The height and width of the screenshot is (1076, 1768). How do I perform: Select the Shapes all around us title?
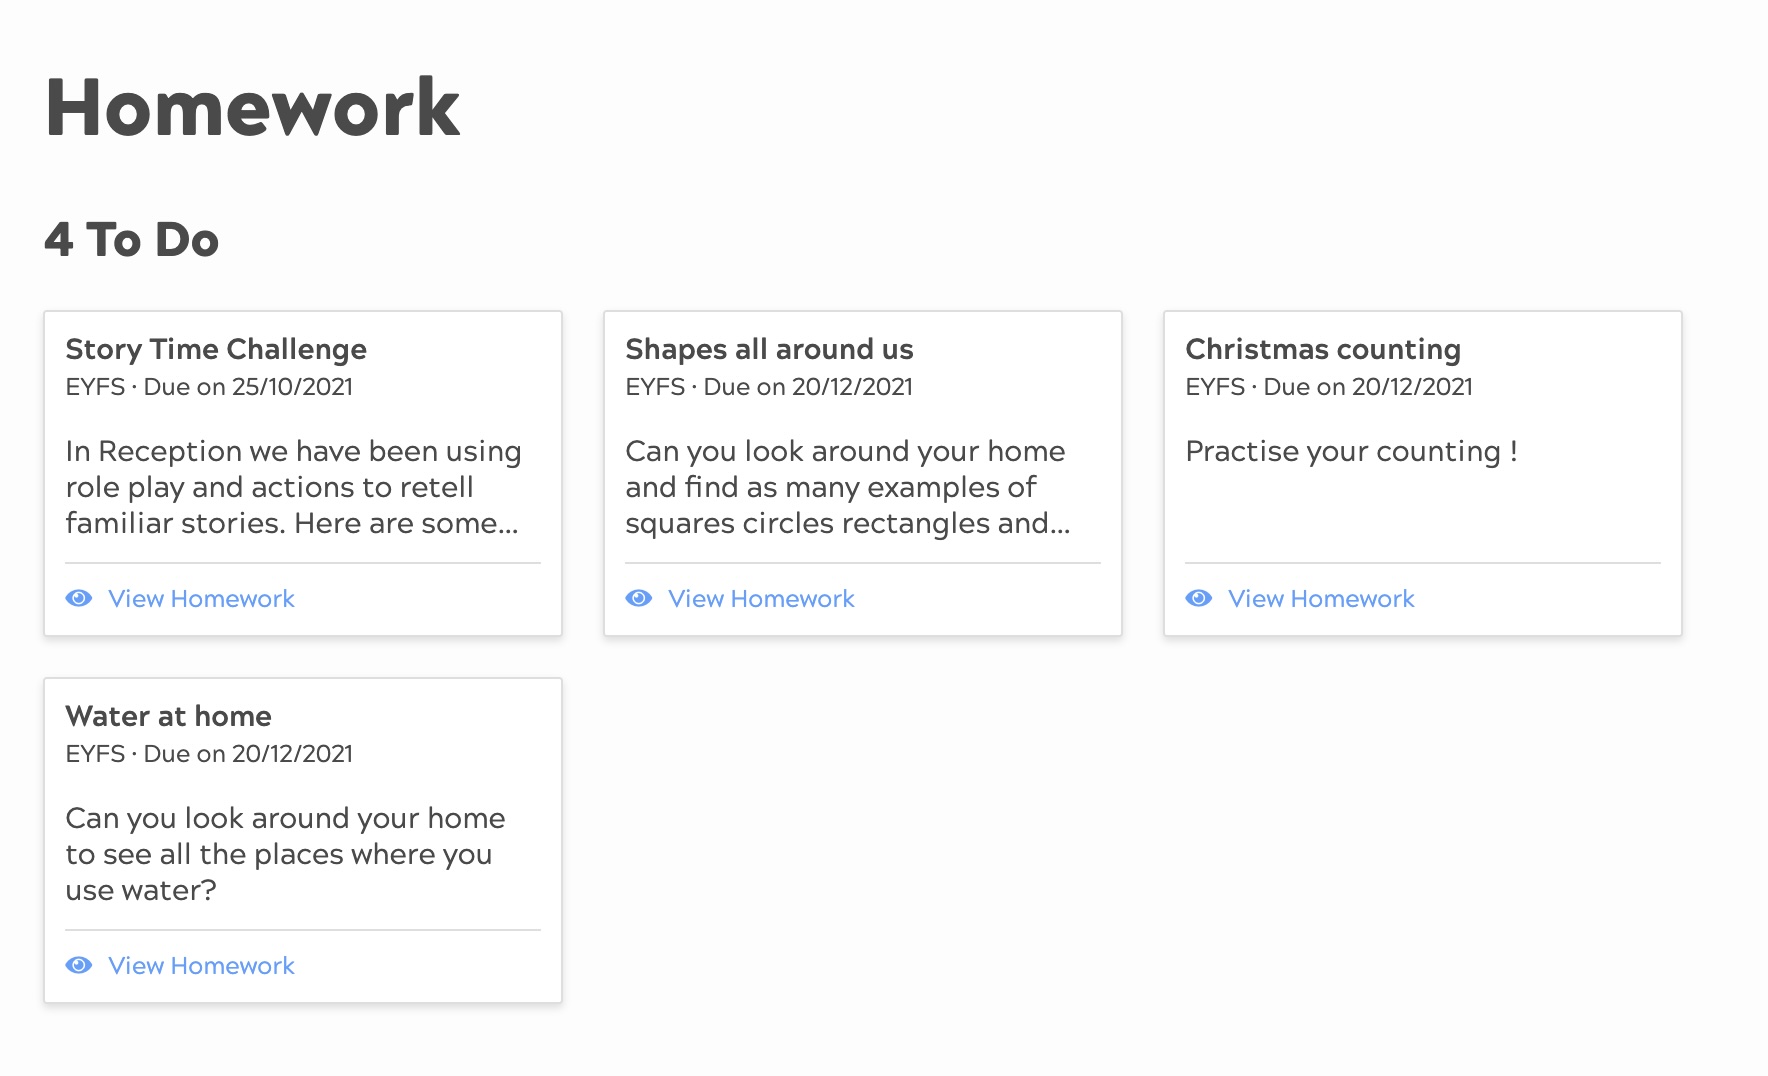click(x=769, y=349)
